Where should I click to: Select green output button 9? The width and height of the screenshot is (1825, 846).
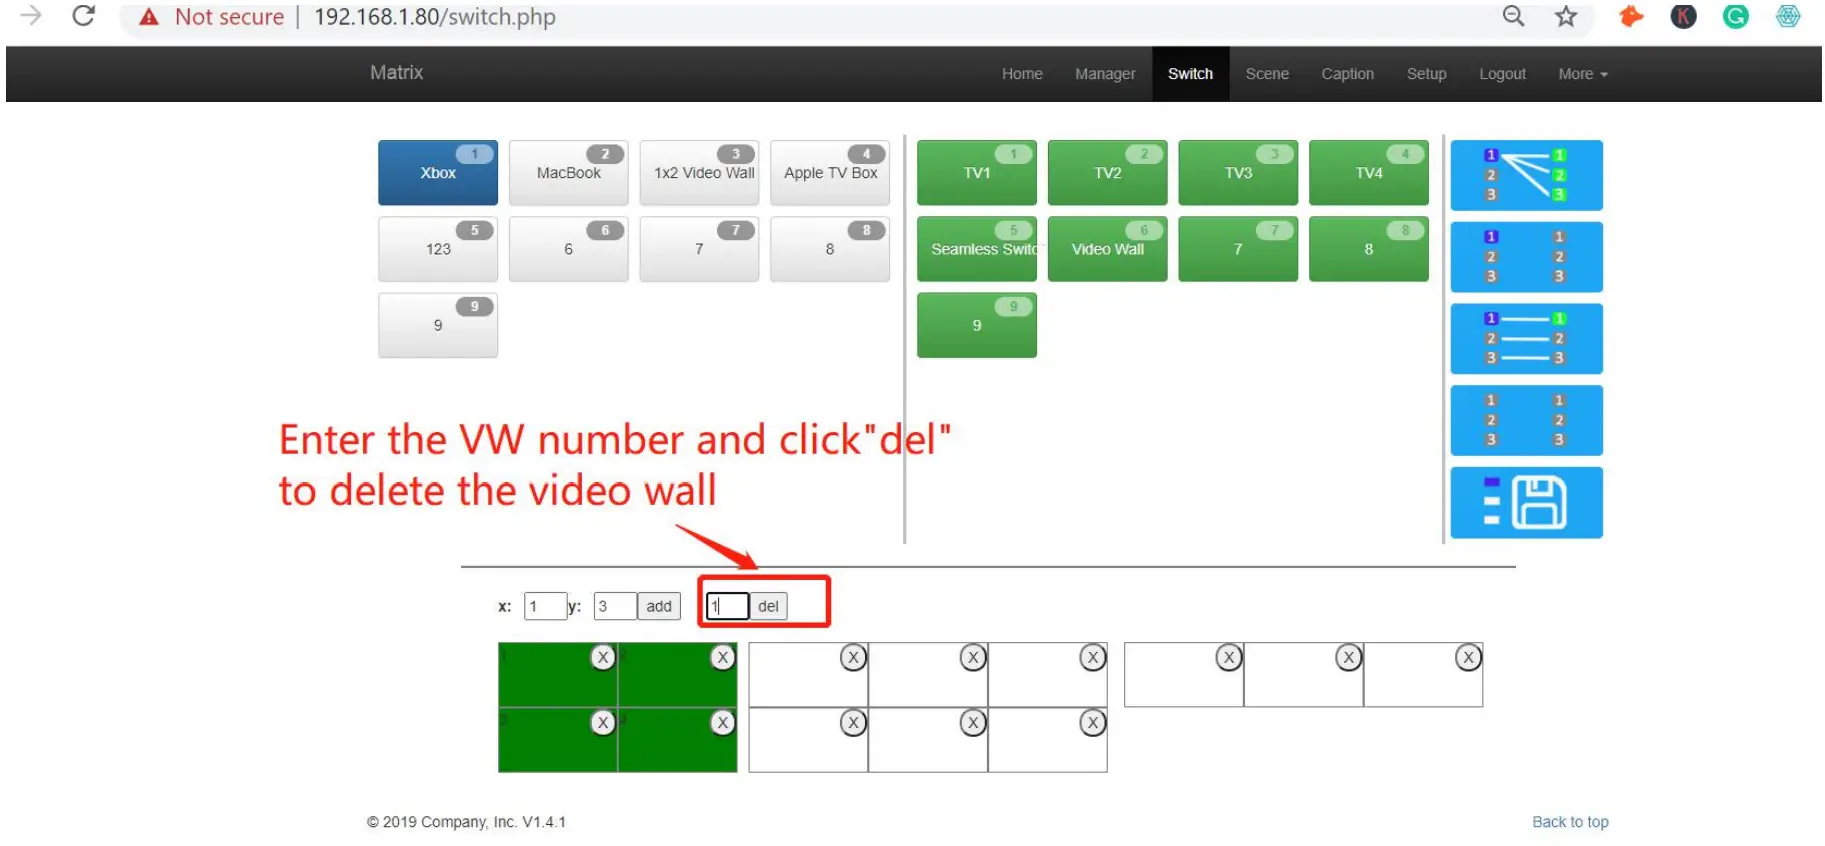[x=977, y=325]
